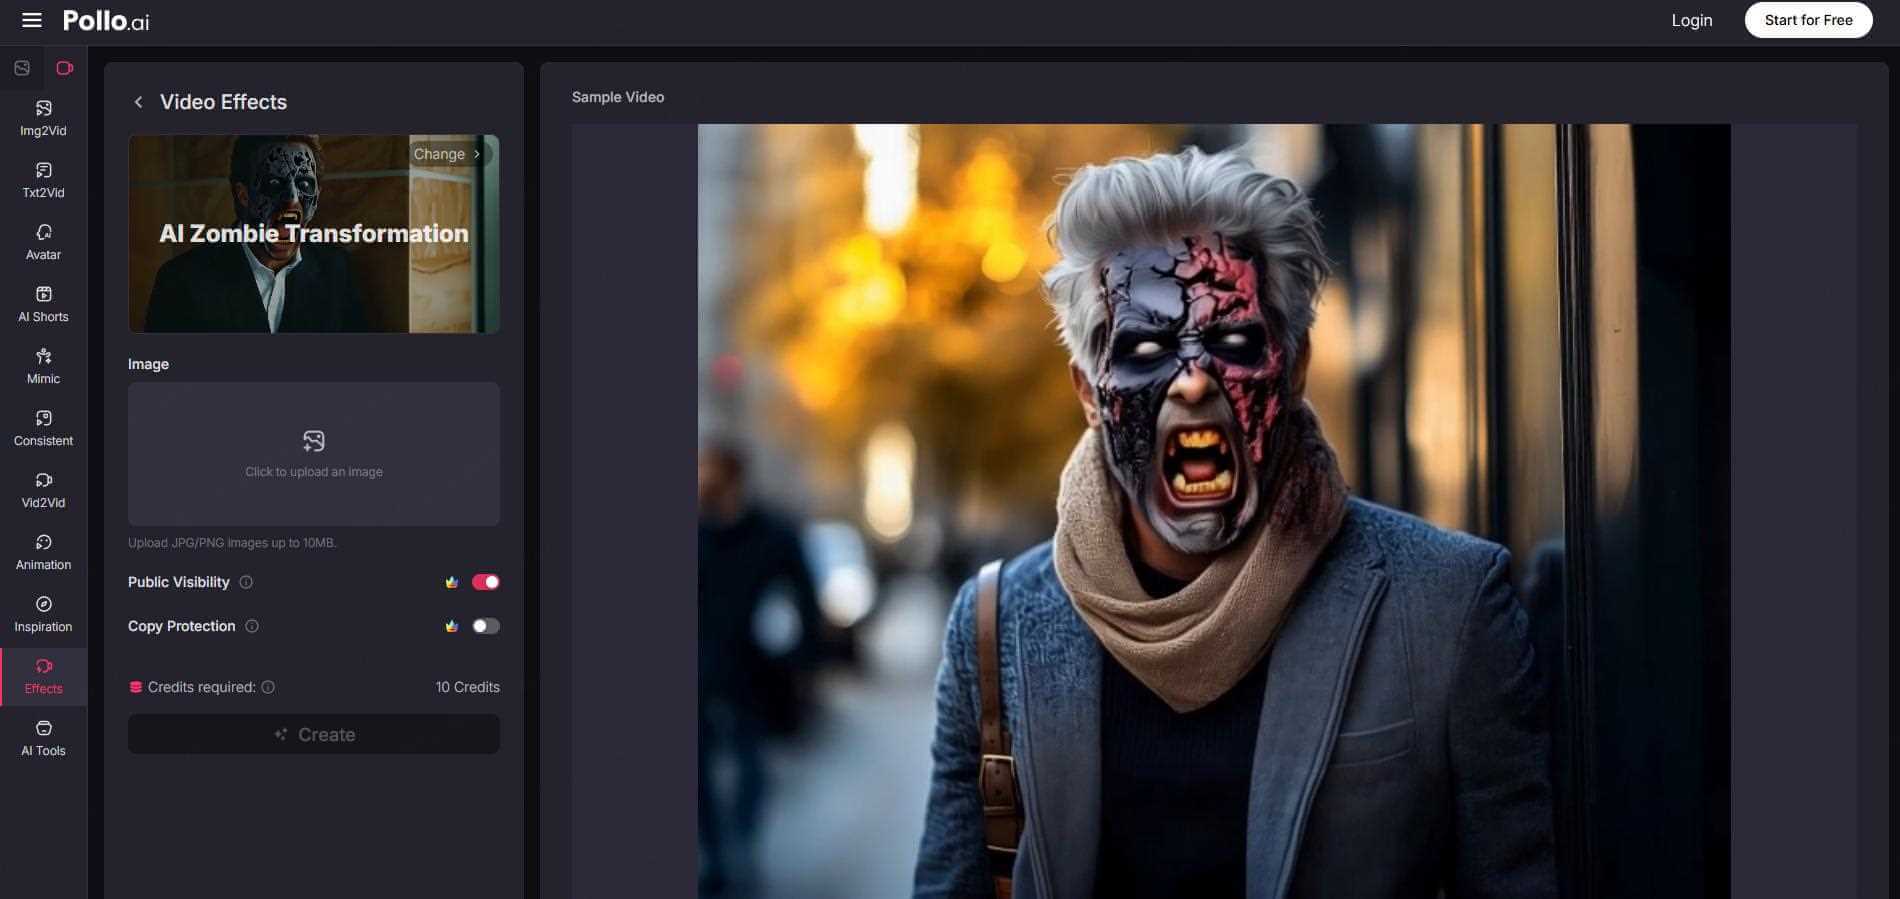Click the sample zombie video preview
Screen dimensions: 1900x899
1214,511
